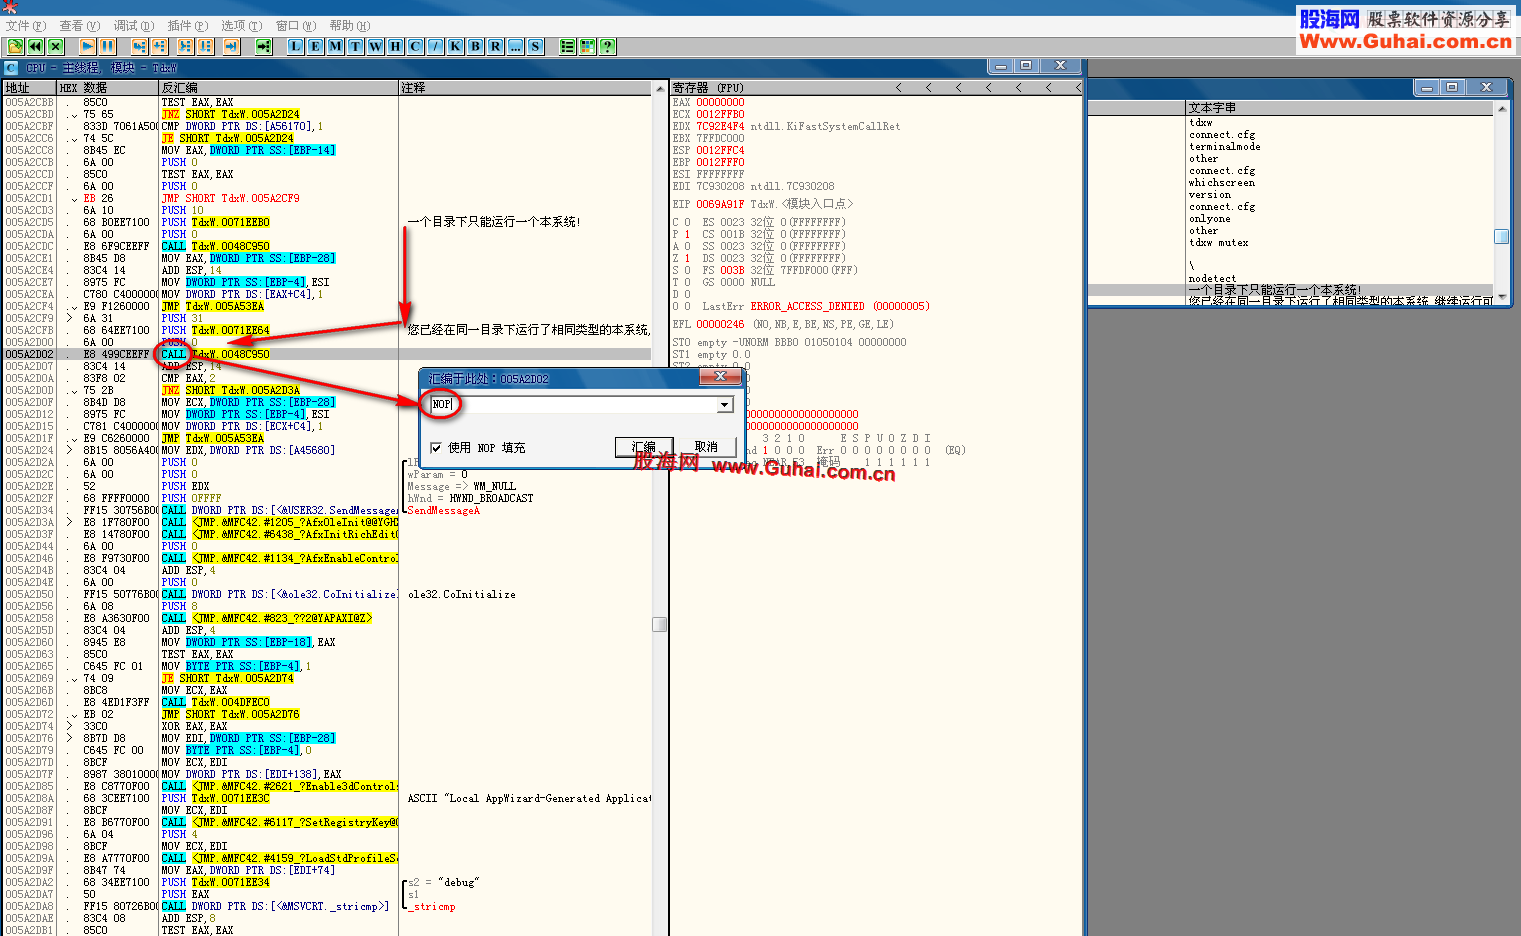Image resolution: width=1521 pixels, height=936 pixels.
Task: Click the 取消 cancel button
Action: pyautogui.click(x=706, y=447)
